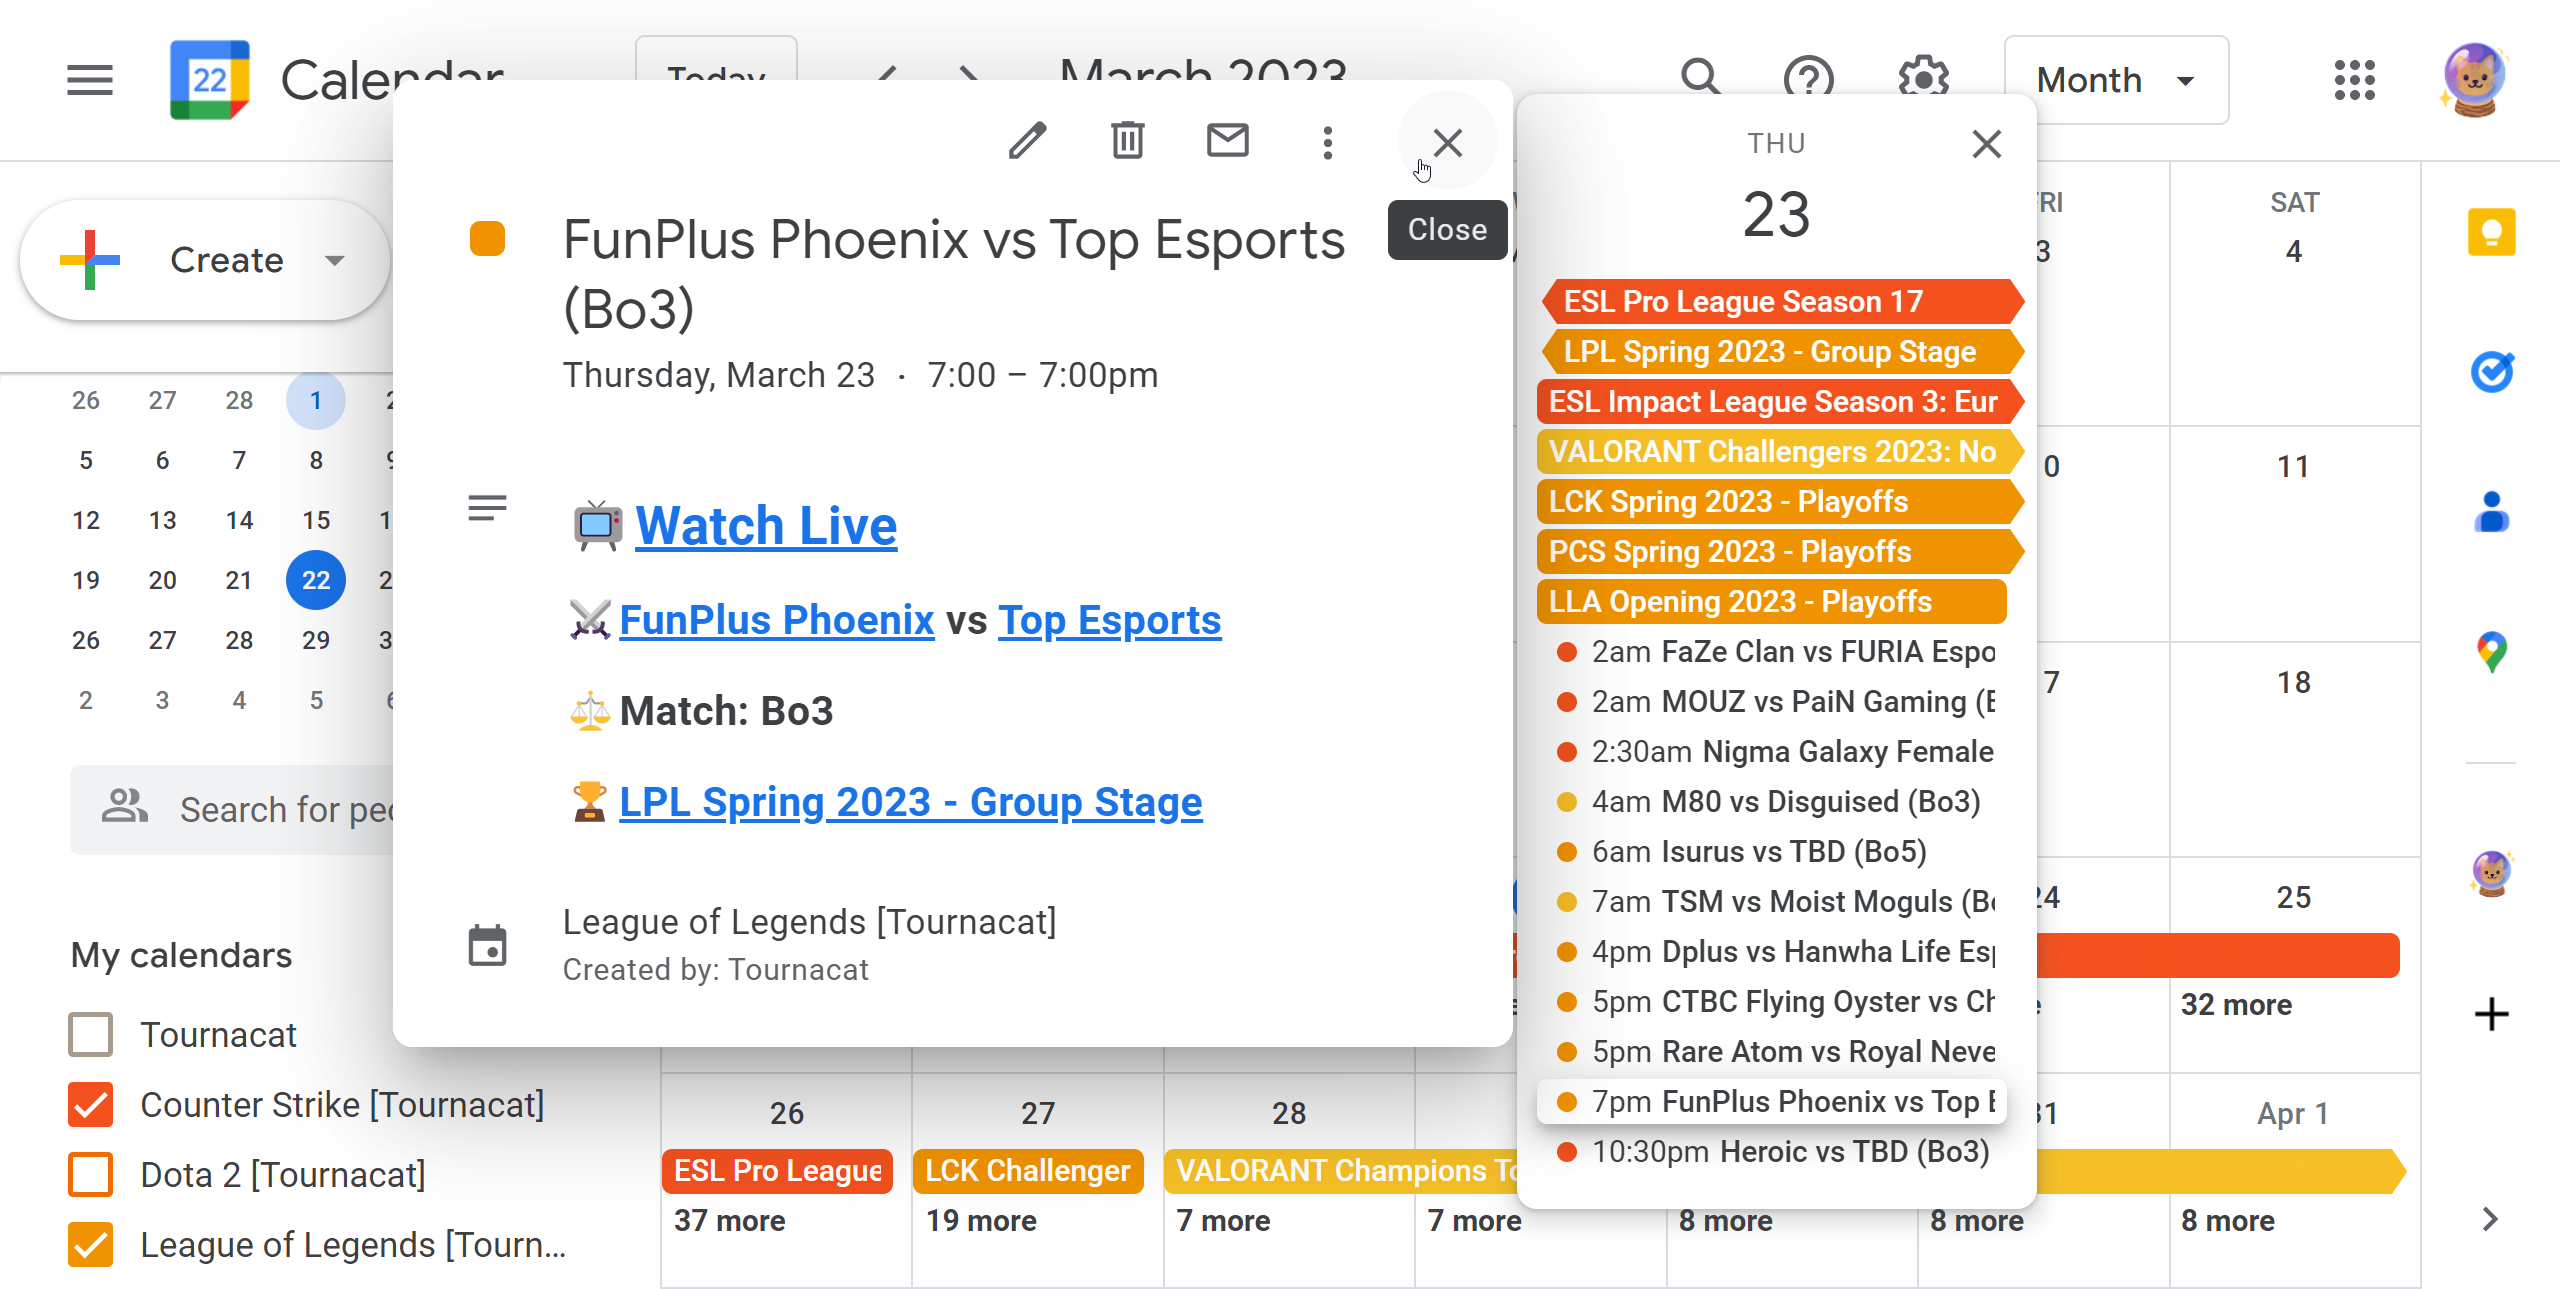Viewport: 2560px width, 1289px height.
Task: Open event options three-dot menu
Action: (x=1327, y=143)
